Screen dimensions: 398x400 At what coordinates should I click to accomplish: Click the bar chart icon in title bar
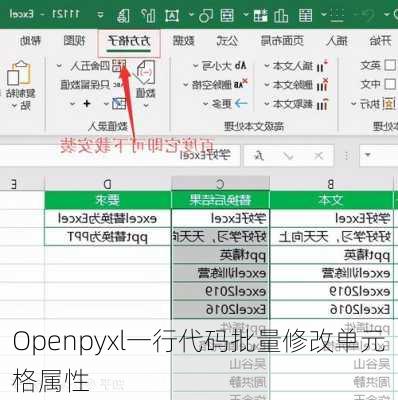281,15
